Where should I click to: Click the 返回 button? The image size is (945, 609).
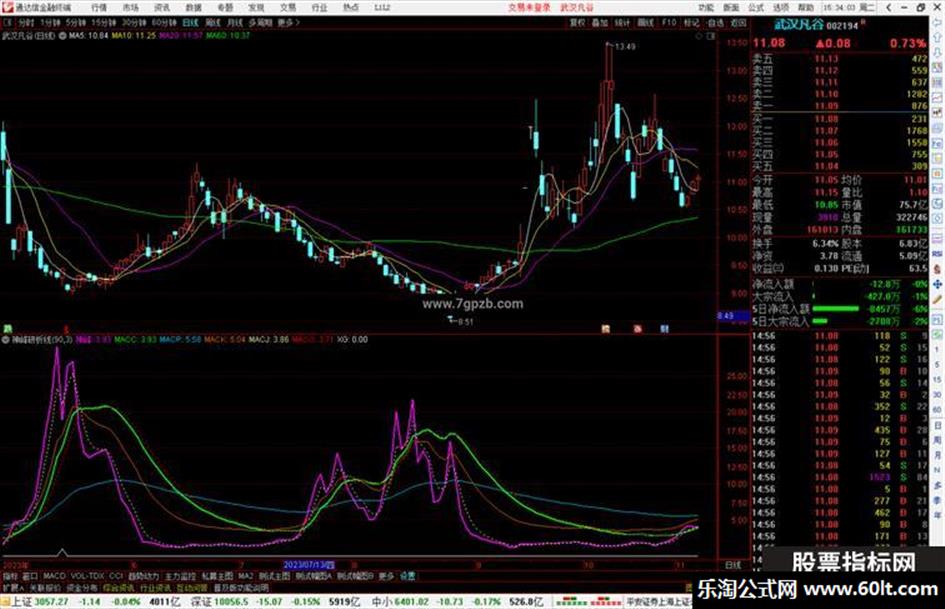click(738, 22)
